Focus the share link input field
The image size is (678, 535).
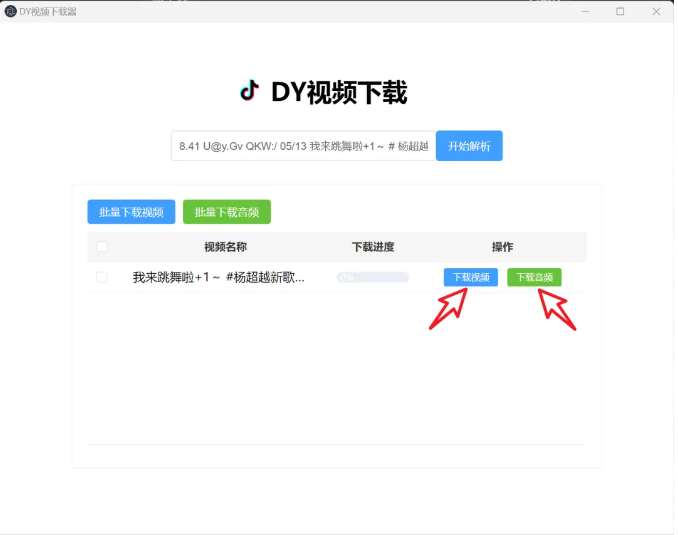[x=304, y=146]
